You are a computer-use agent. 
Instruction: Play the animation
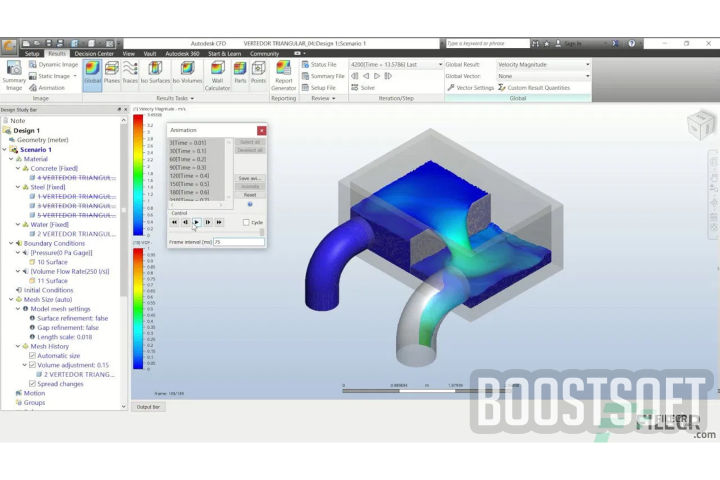pyautogui.click(x=197, y=222)
